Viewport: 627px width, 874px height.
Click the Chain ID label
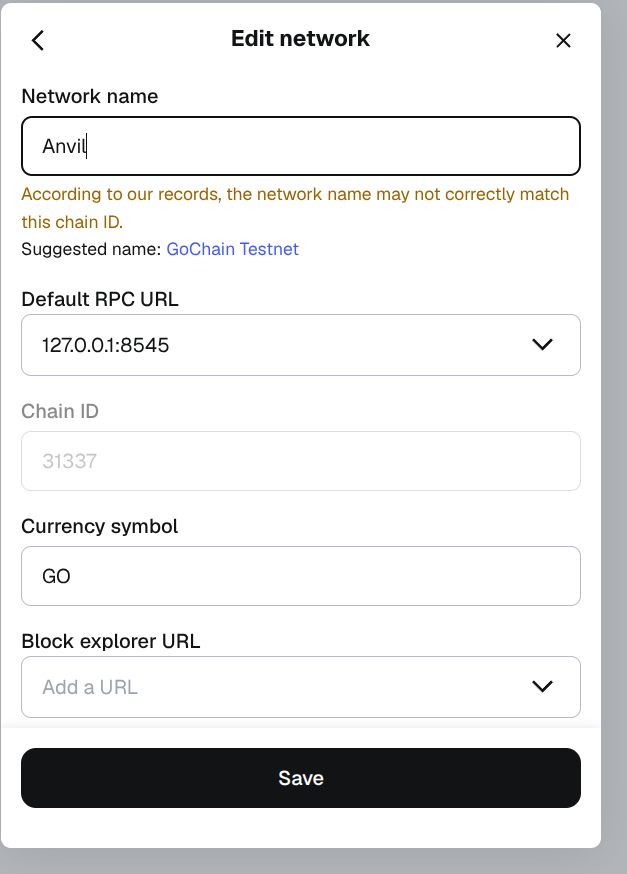coord(60,411)
